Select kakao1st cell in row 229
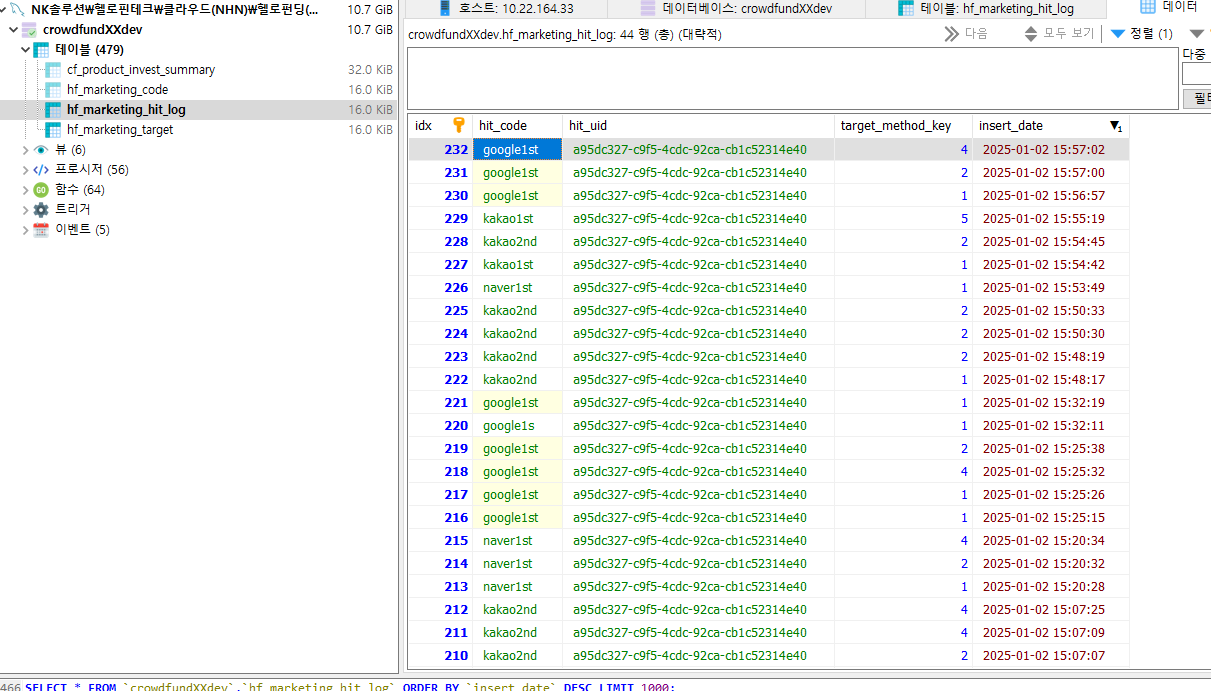 click(x=517, y=219)
